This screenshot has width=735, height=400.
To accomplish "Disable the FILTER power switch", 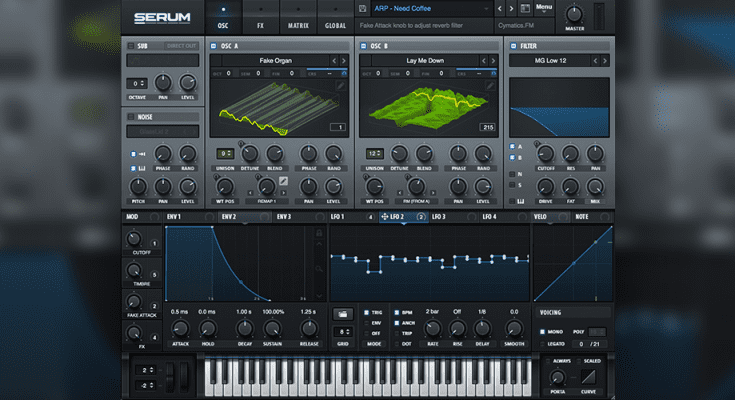I will click(x=513, y=46).
